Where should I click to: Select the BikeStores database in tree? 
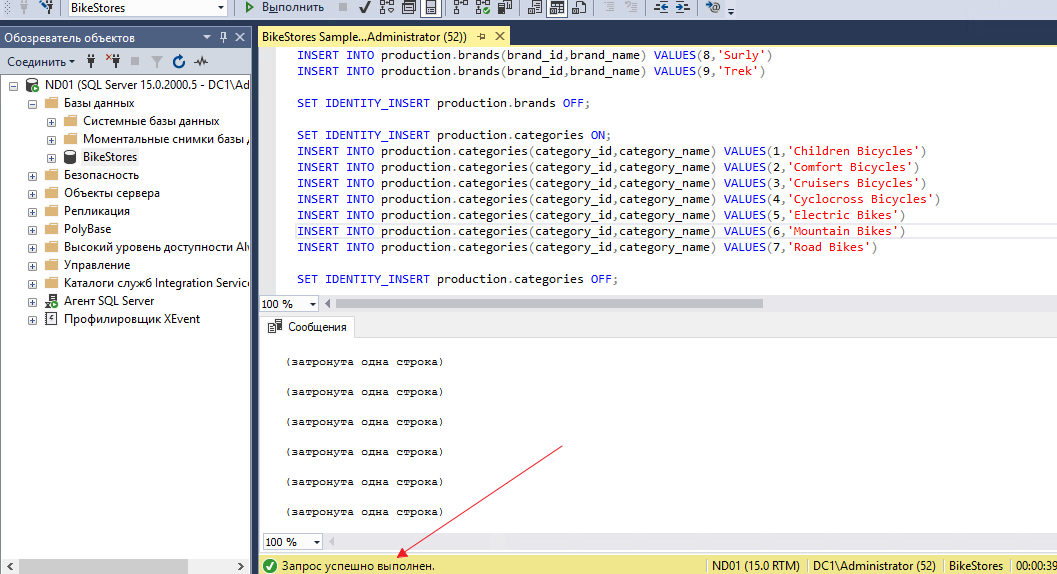click(x=110, y=156)
